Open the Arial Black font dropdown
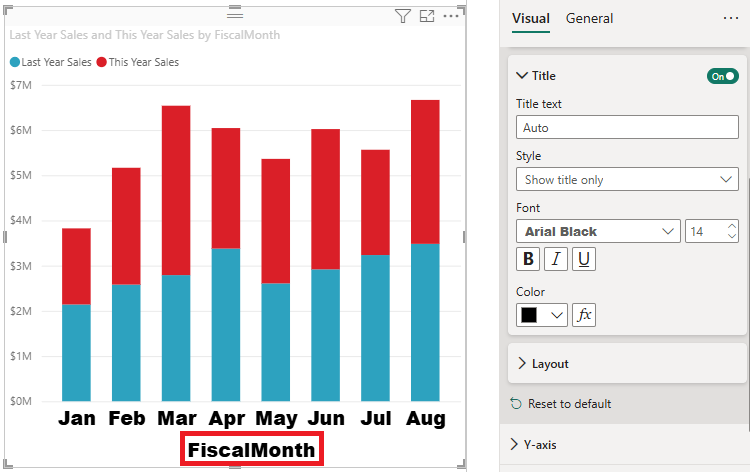This screenshot has width=750, height=472. tap(598, 231)
